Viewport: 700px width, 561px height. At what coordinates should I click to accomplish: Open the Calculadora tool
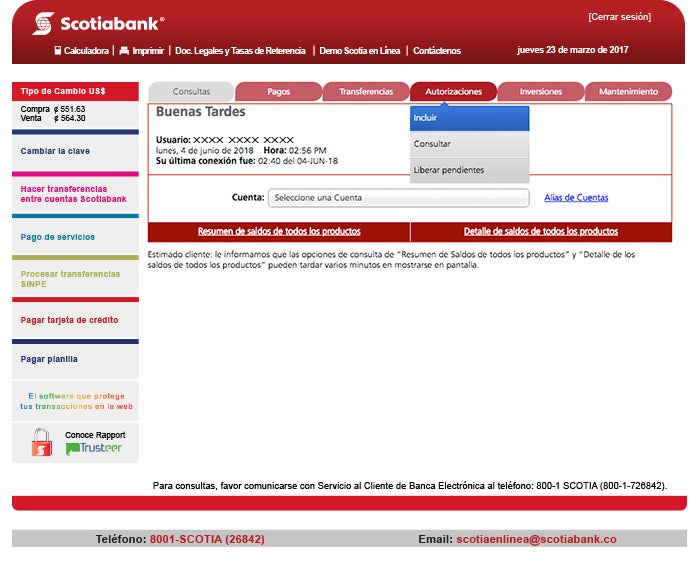(x=81, y=50)
